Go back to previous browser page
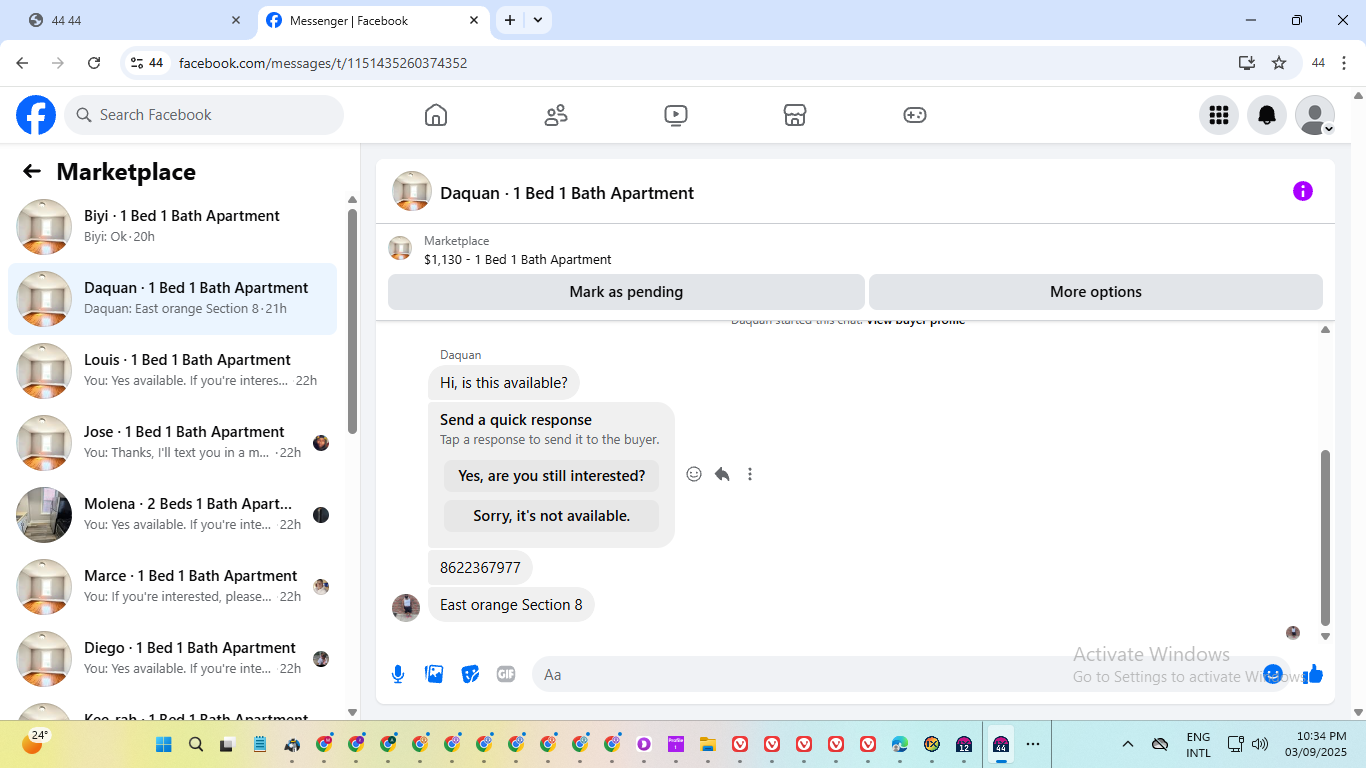The image size is (1366, 768). pyautogui.click(x=22, y=63)
